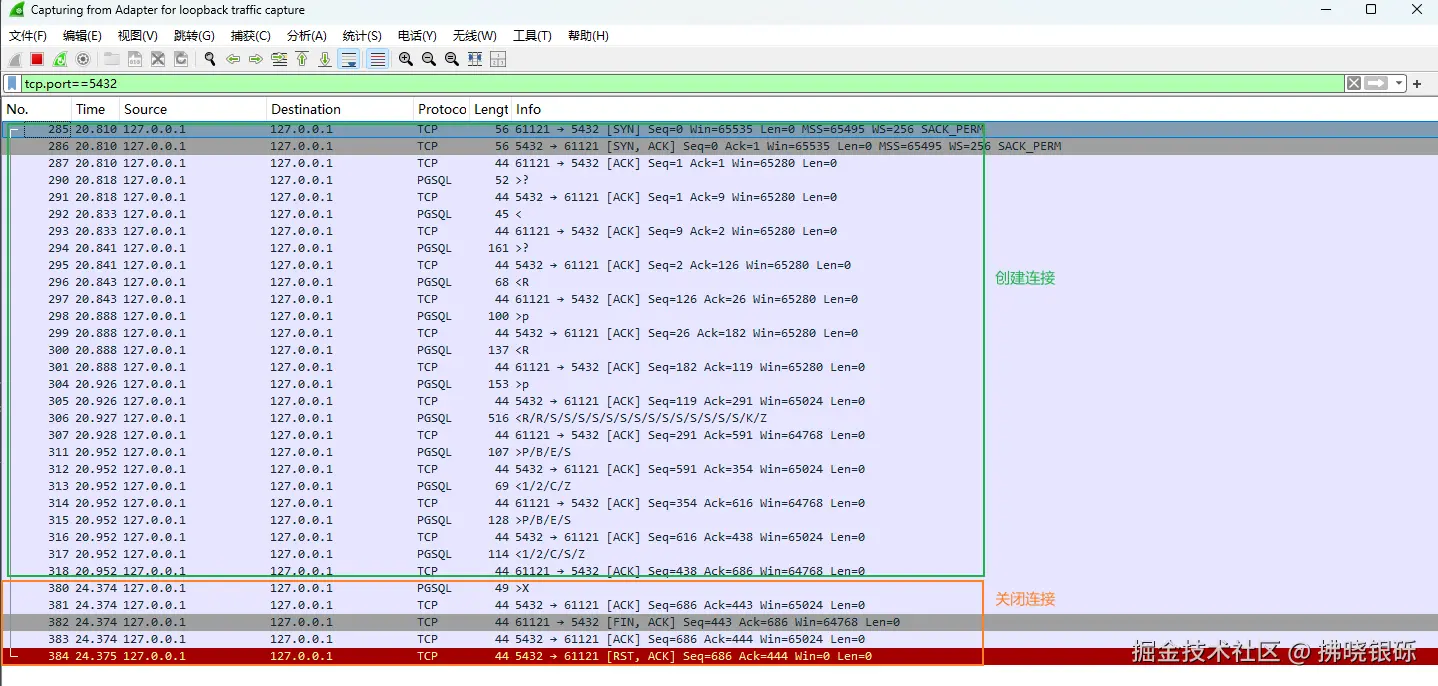Select packet 285 SYN row
Viewport: 1438px width, 686px height.
coord(719,129)
